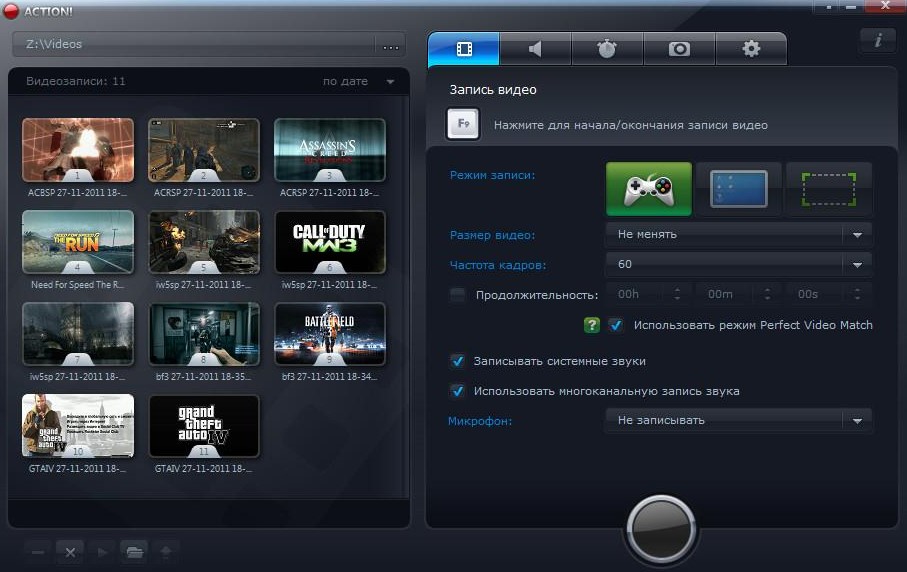Minimize the Action! window

click(x=850, y=7)
